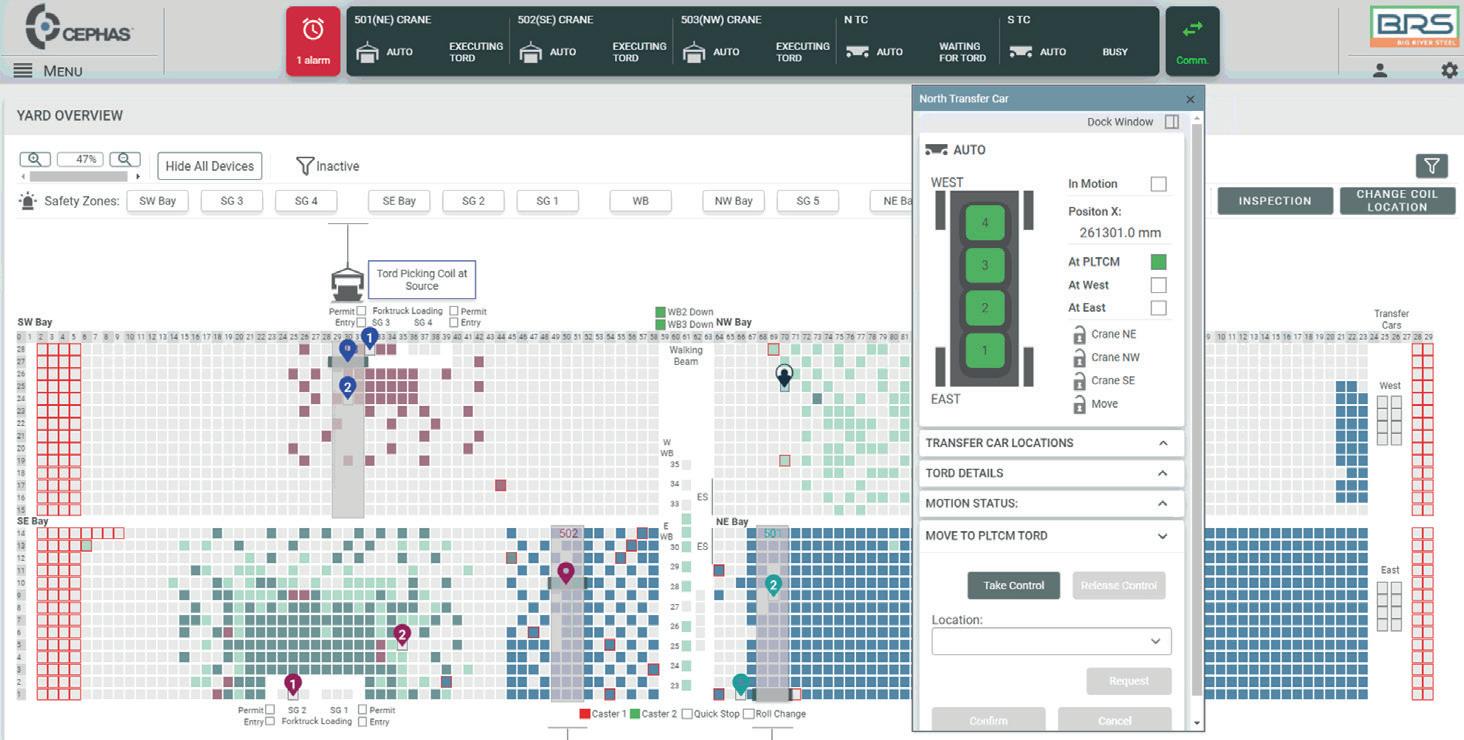Open the settings gear

[1449, 70]
